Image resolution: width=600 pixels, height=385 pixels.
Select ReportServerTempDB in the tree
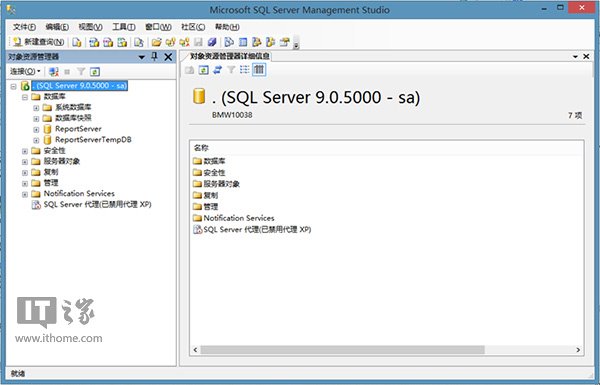click(93, 140)
